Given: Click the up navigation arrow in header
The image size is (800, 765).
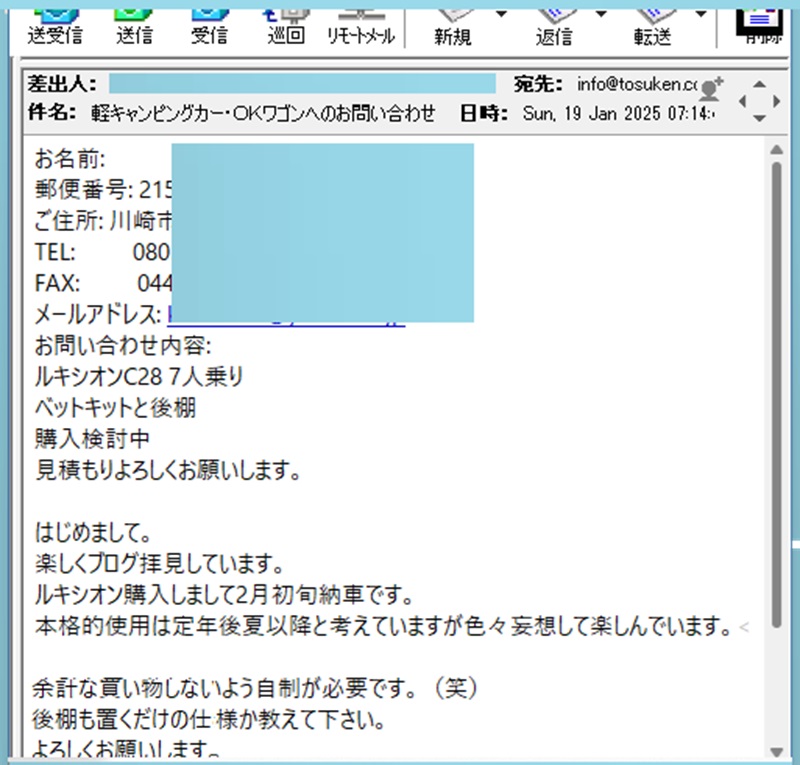Looking at the screenshot, I should click(759, 84).
